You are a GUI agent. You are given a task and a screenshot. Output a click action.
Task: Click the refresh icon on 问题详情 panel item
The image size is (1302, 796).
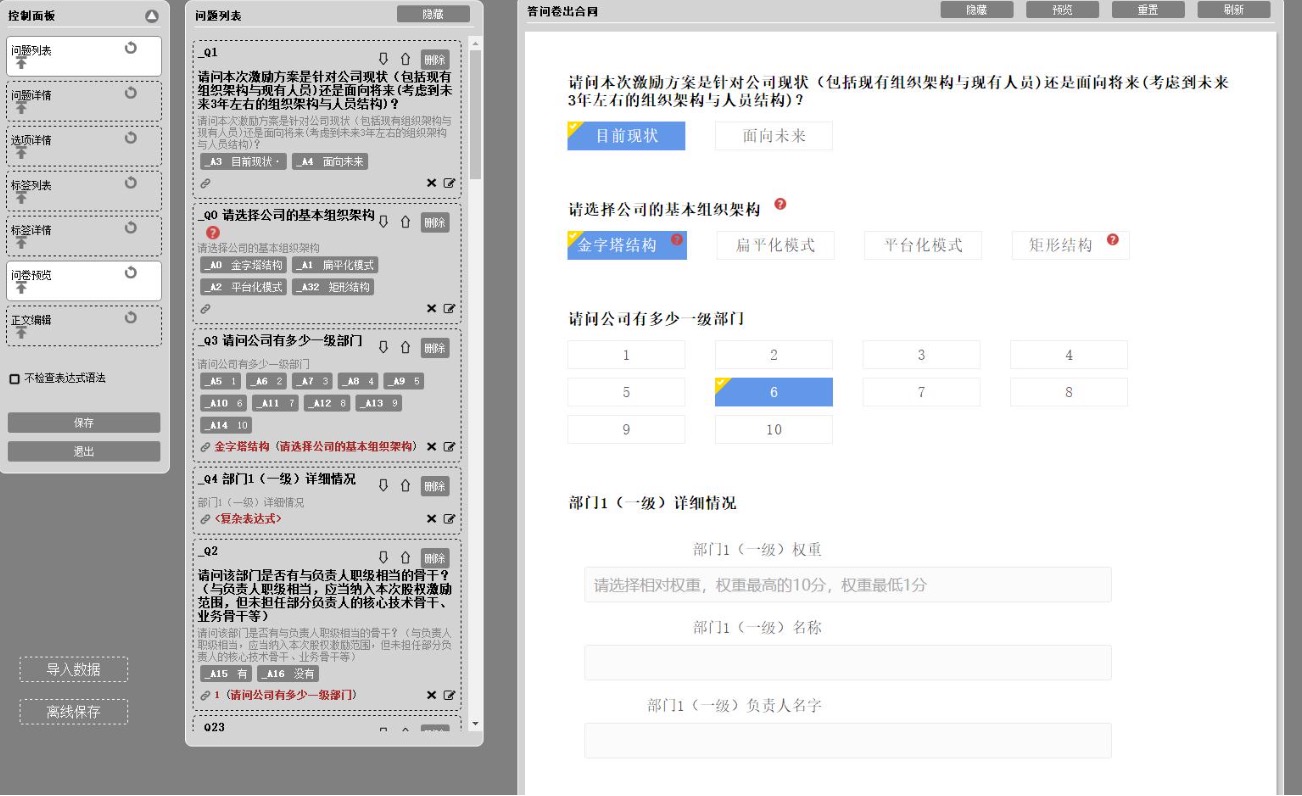[130, 93]
